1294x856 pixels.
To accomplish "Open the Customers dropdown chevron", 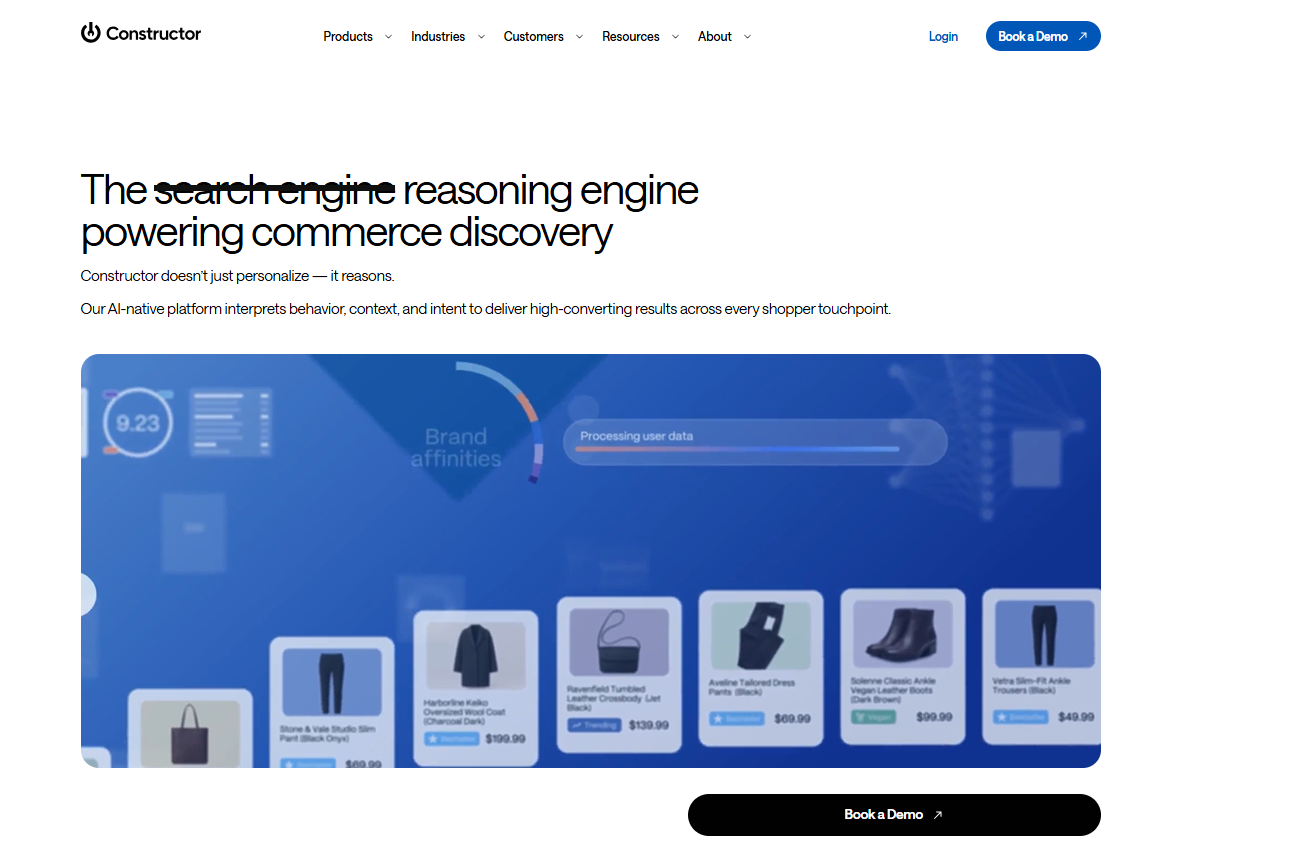I will [579, 37].
